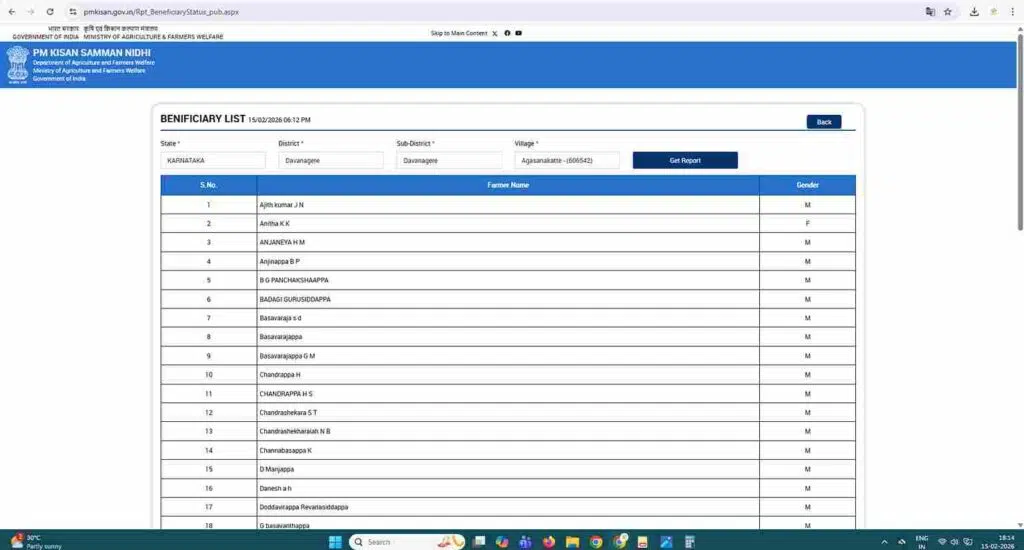Open the weather widget on taskbar
Viewport: 1024px width, 550px height.
[x=36, y=542]
